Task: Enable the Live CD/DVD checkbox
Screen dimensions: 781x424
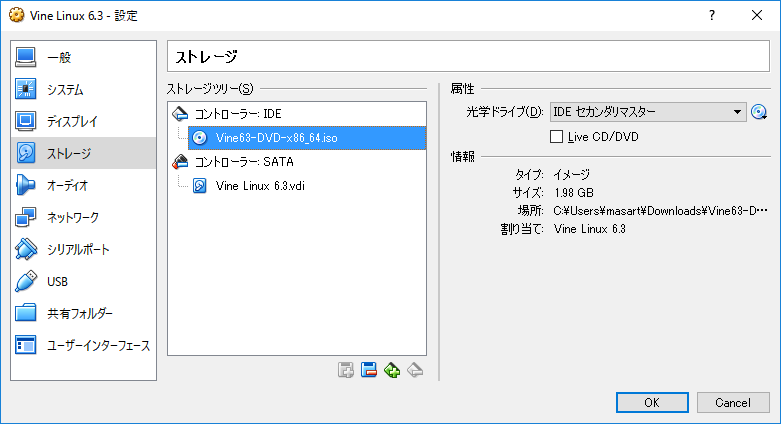Action: tap(556, 137)
